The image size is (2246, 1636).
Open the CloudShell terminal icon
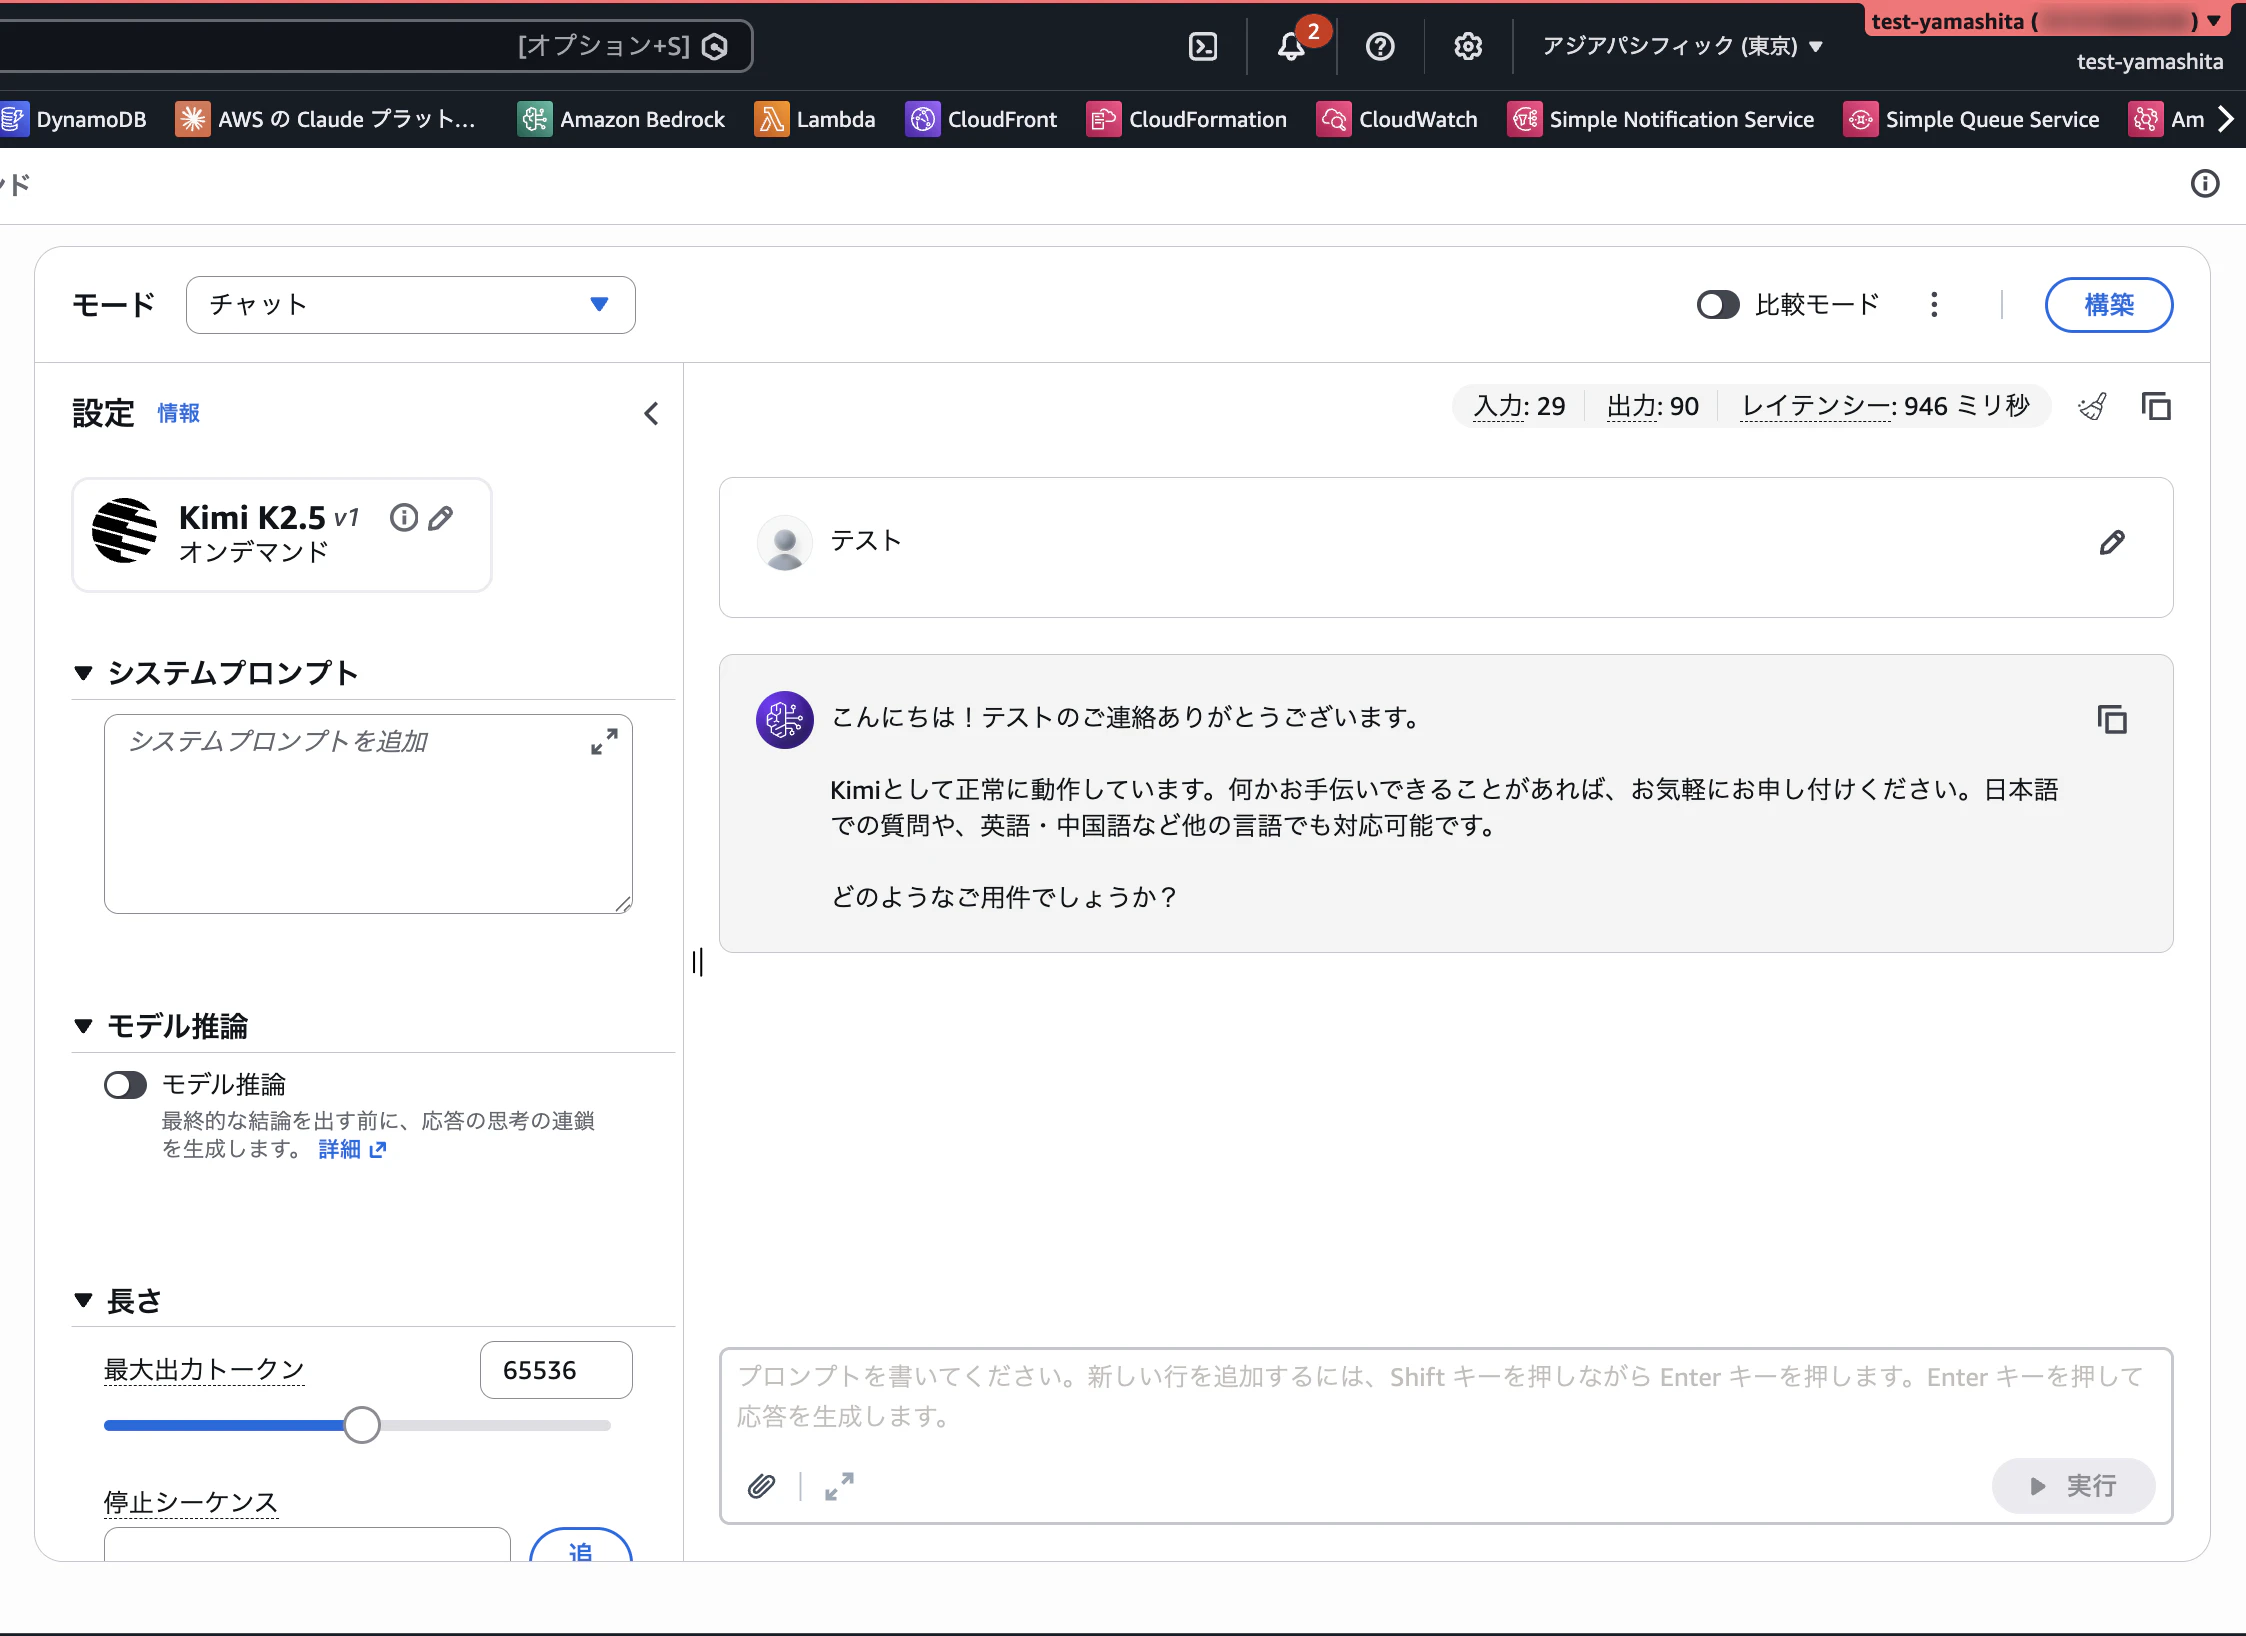(1203, 46)
